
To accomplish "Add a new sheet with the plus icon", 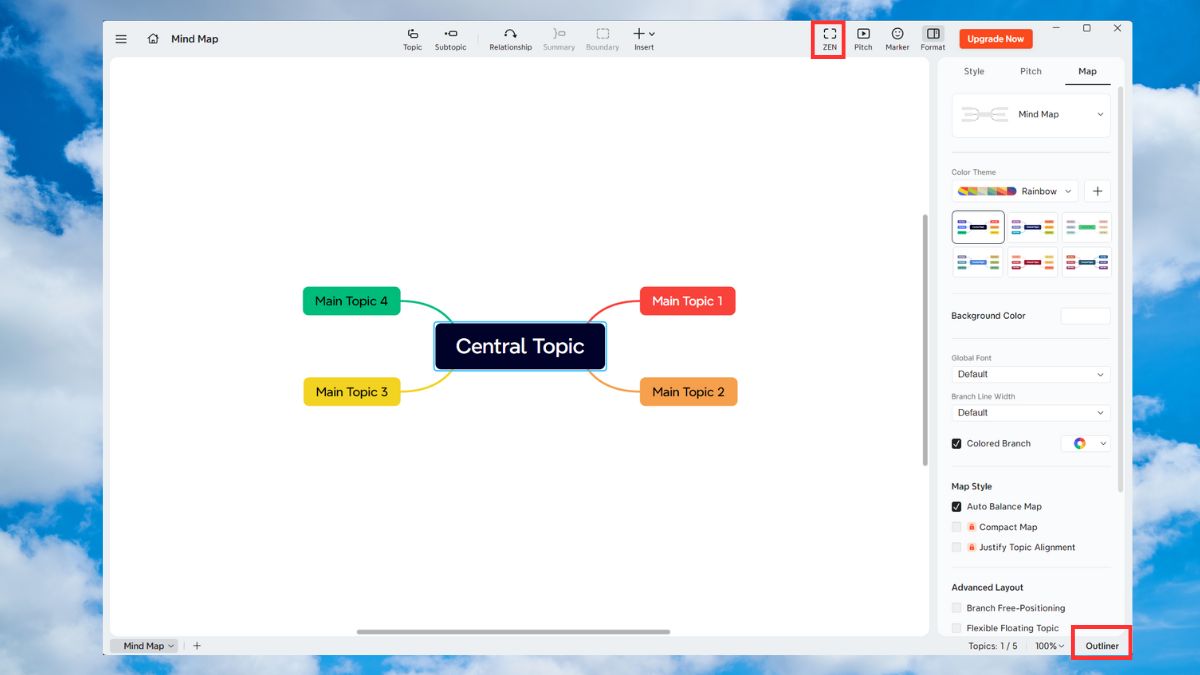I will (197, 646).
